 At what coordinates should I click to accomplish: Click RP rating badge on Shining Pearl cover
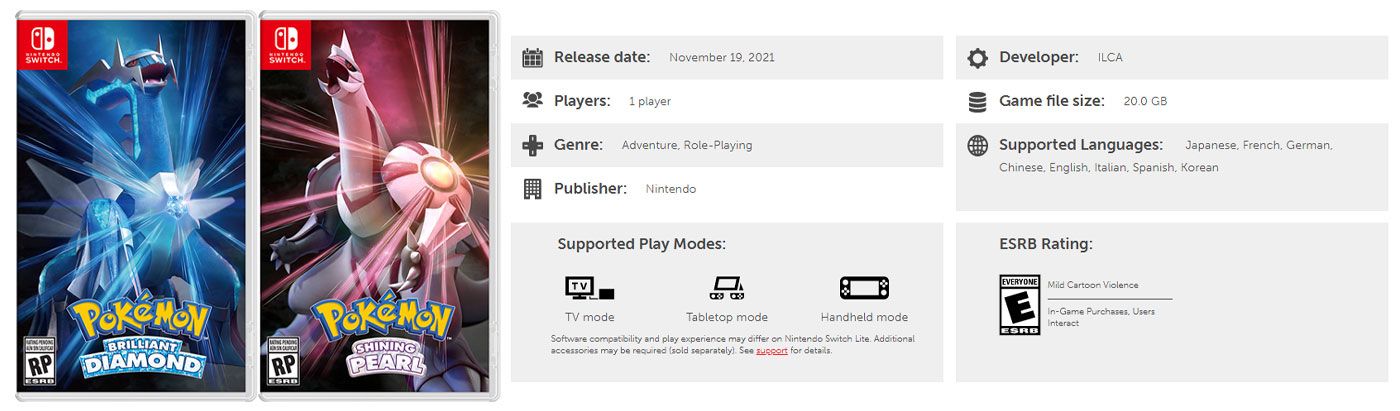pos(281,361)
